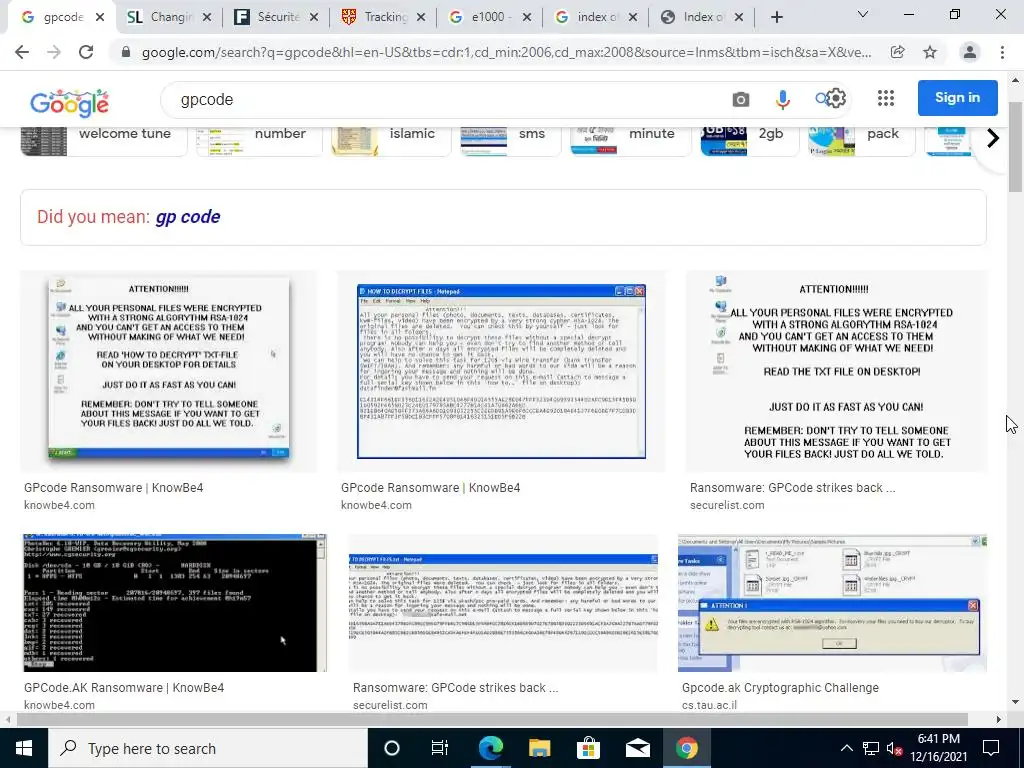
Task: Open a new browser tab with plus
Action: tap(776, 18)
